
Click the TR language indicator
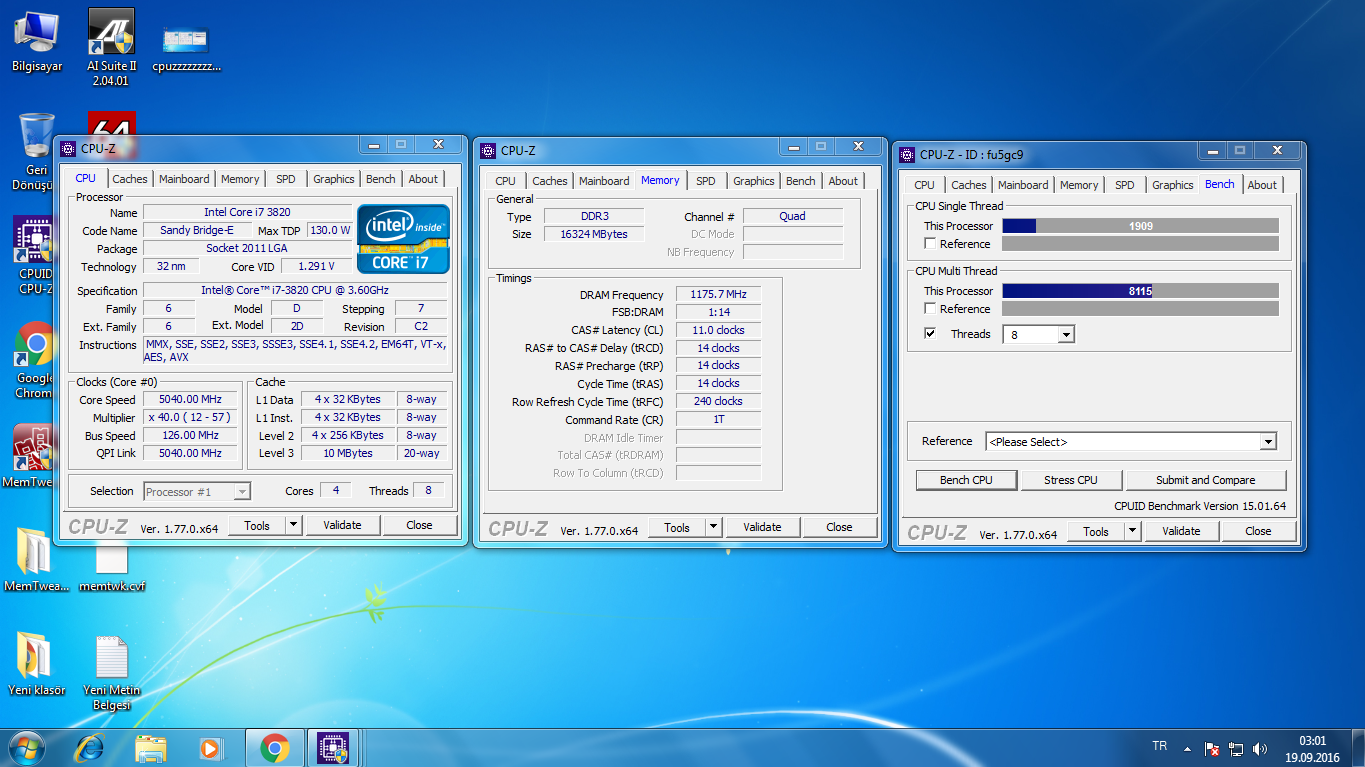pos(1160,746)
